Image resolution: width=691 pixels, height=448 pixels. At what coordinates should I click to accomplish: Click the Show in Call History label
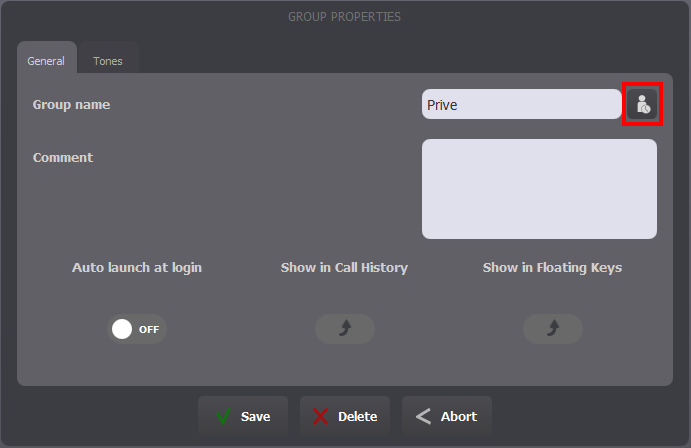[345, 268]
